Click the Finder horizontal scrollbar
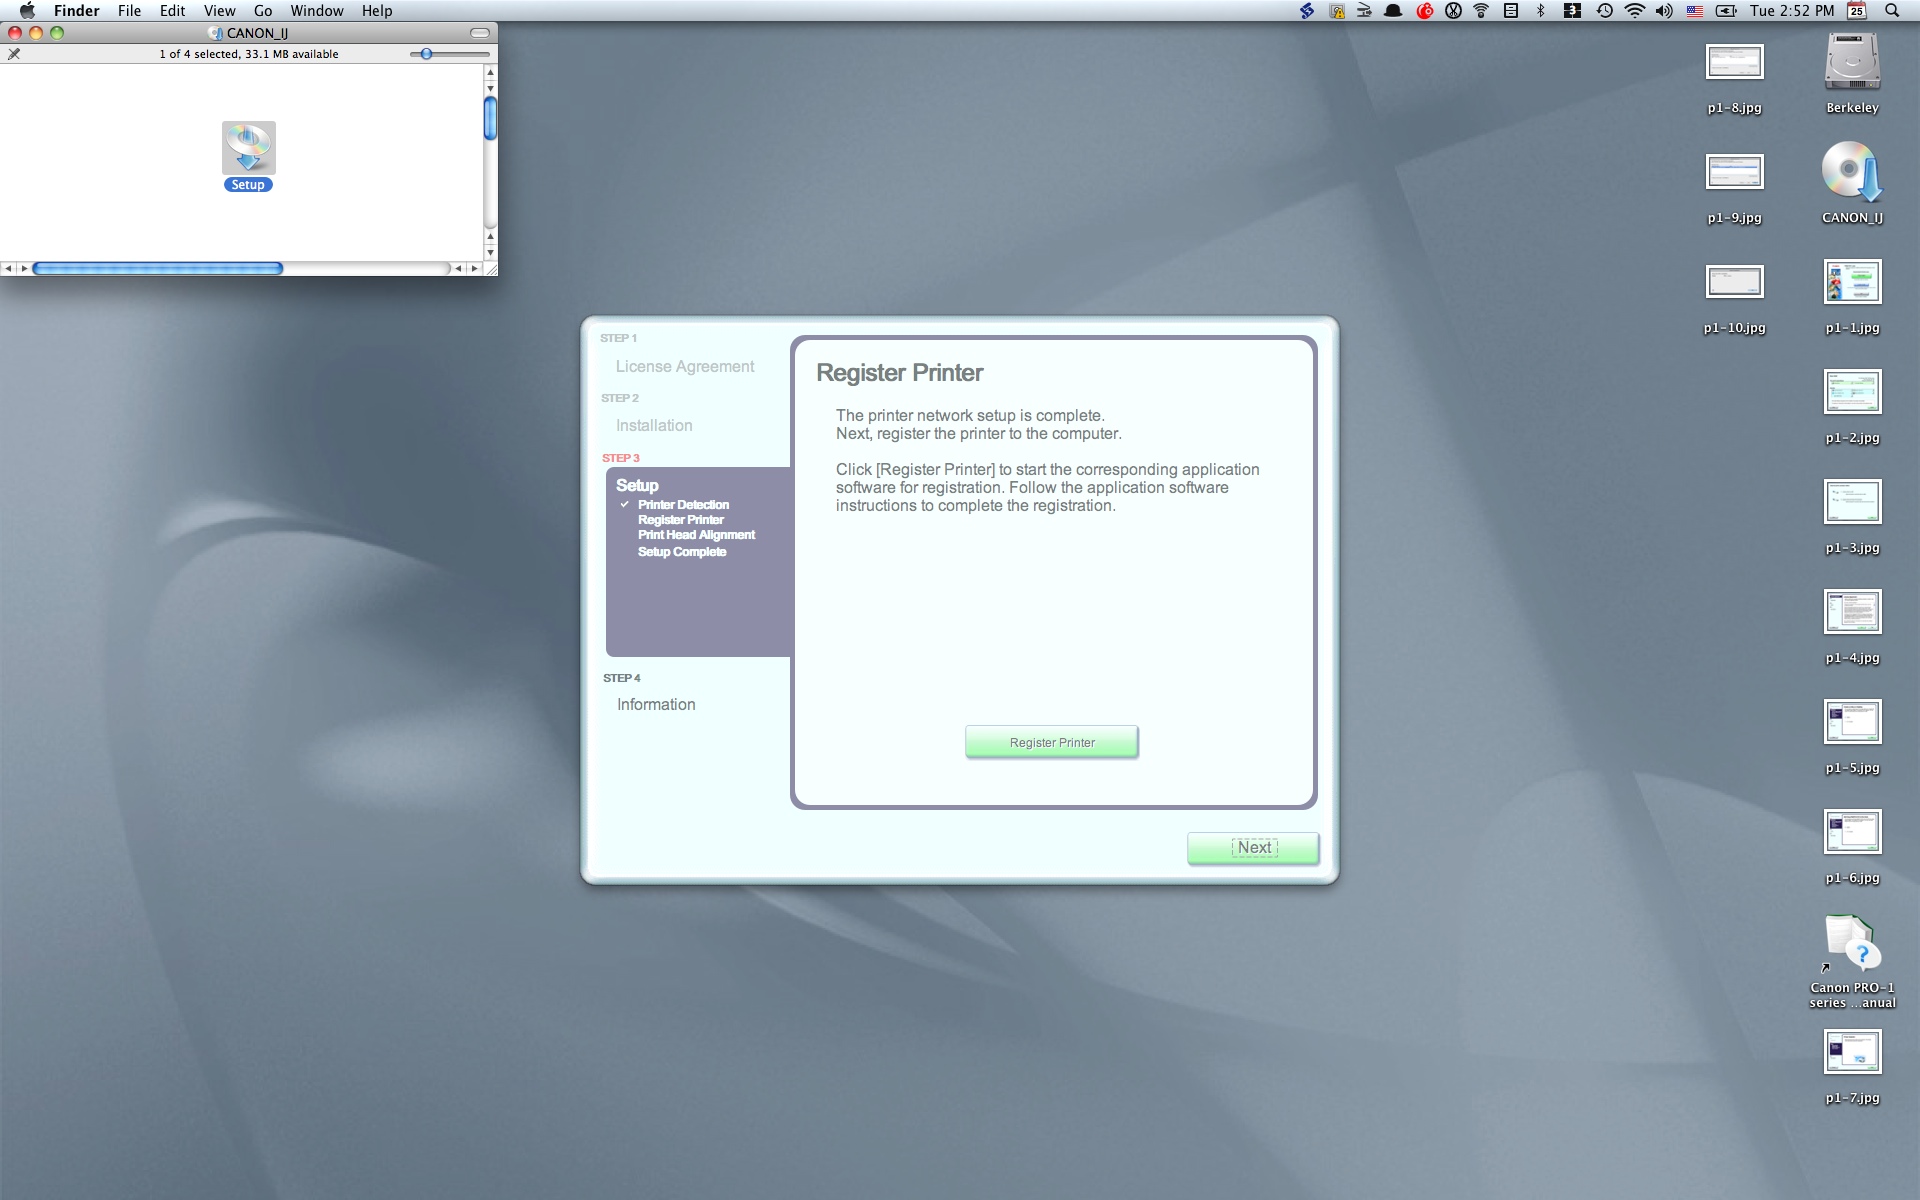The height and width of the screenshot is (1200, 1920). (x=158, y=268)
